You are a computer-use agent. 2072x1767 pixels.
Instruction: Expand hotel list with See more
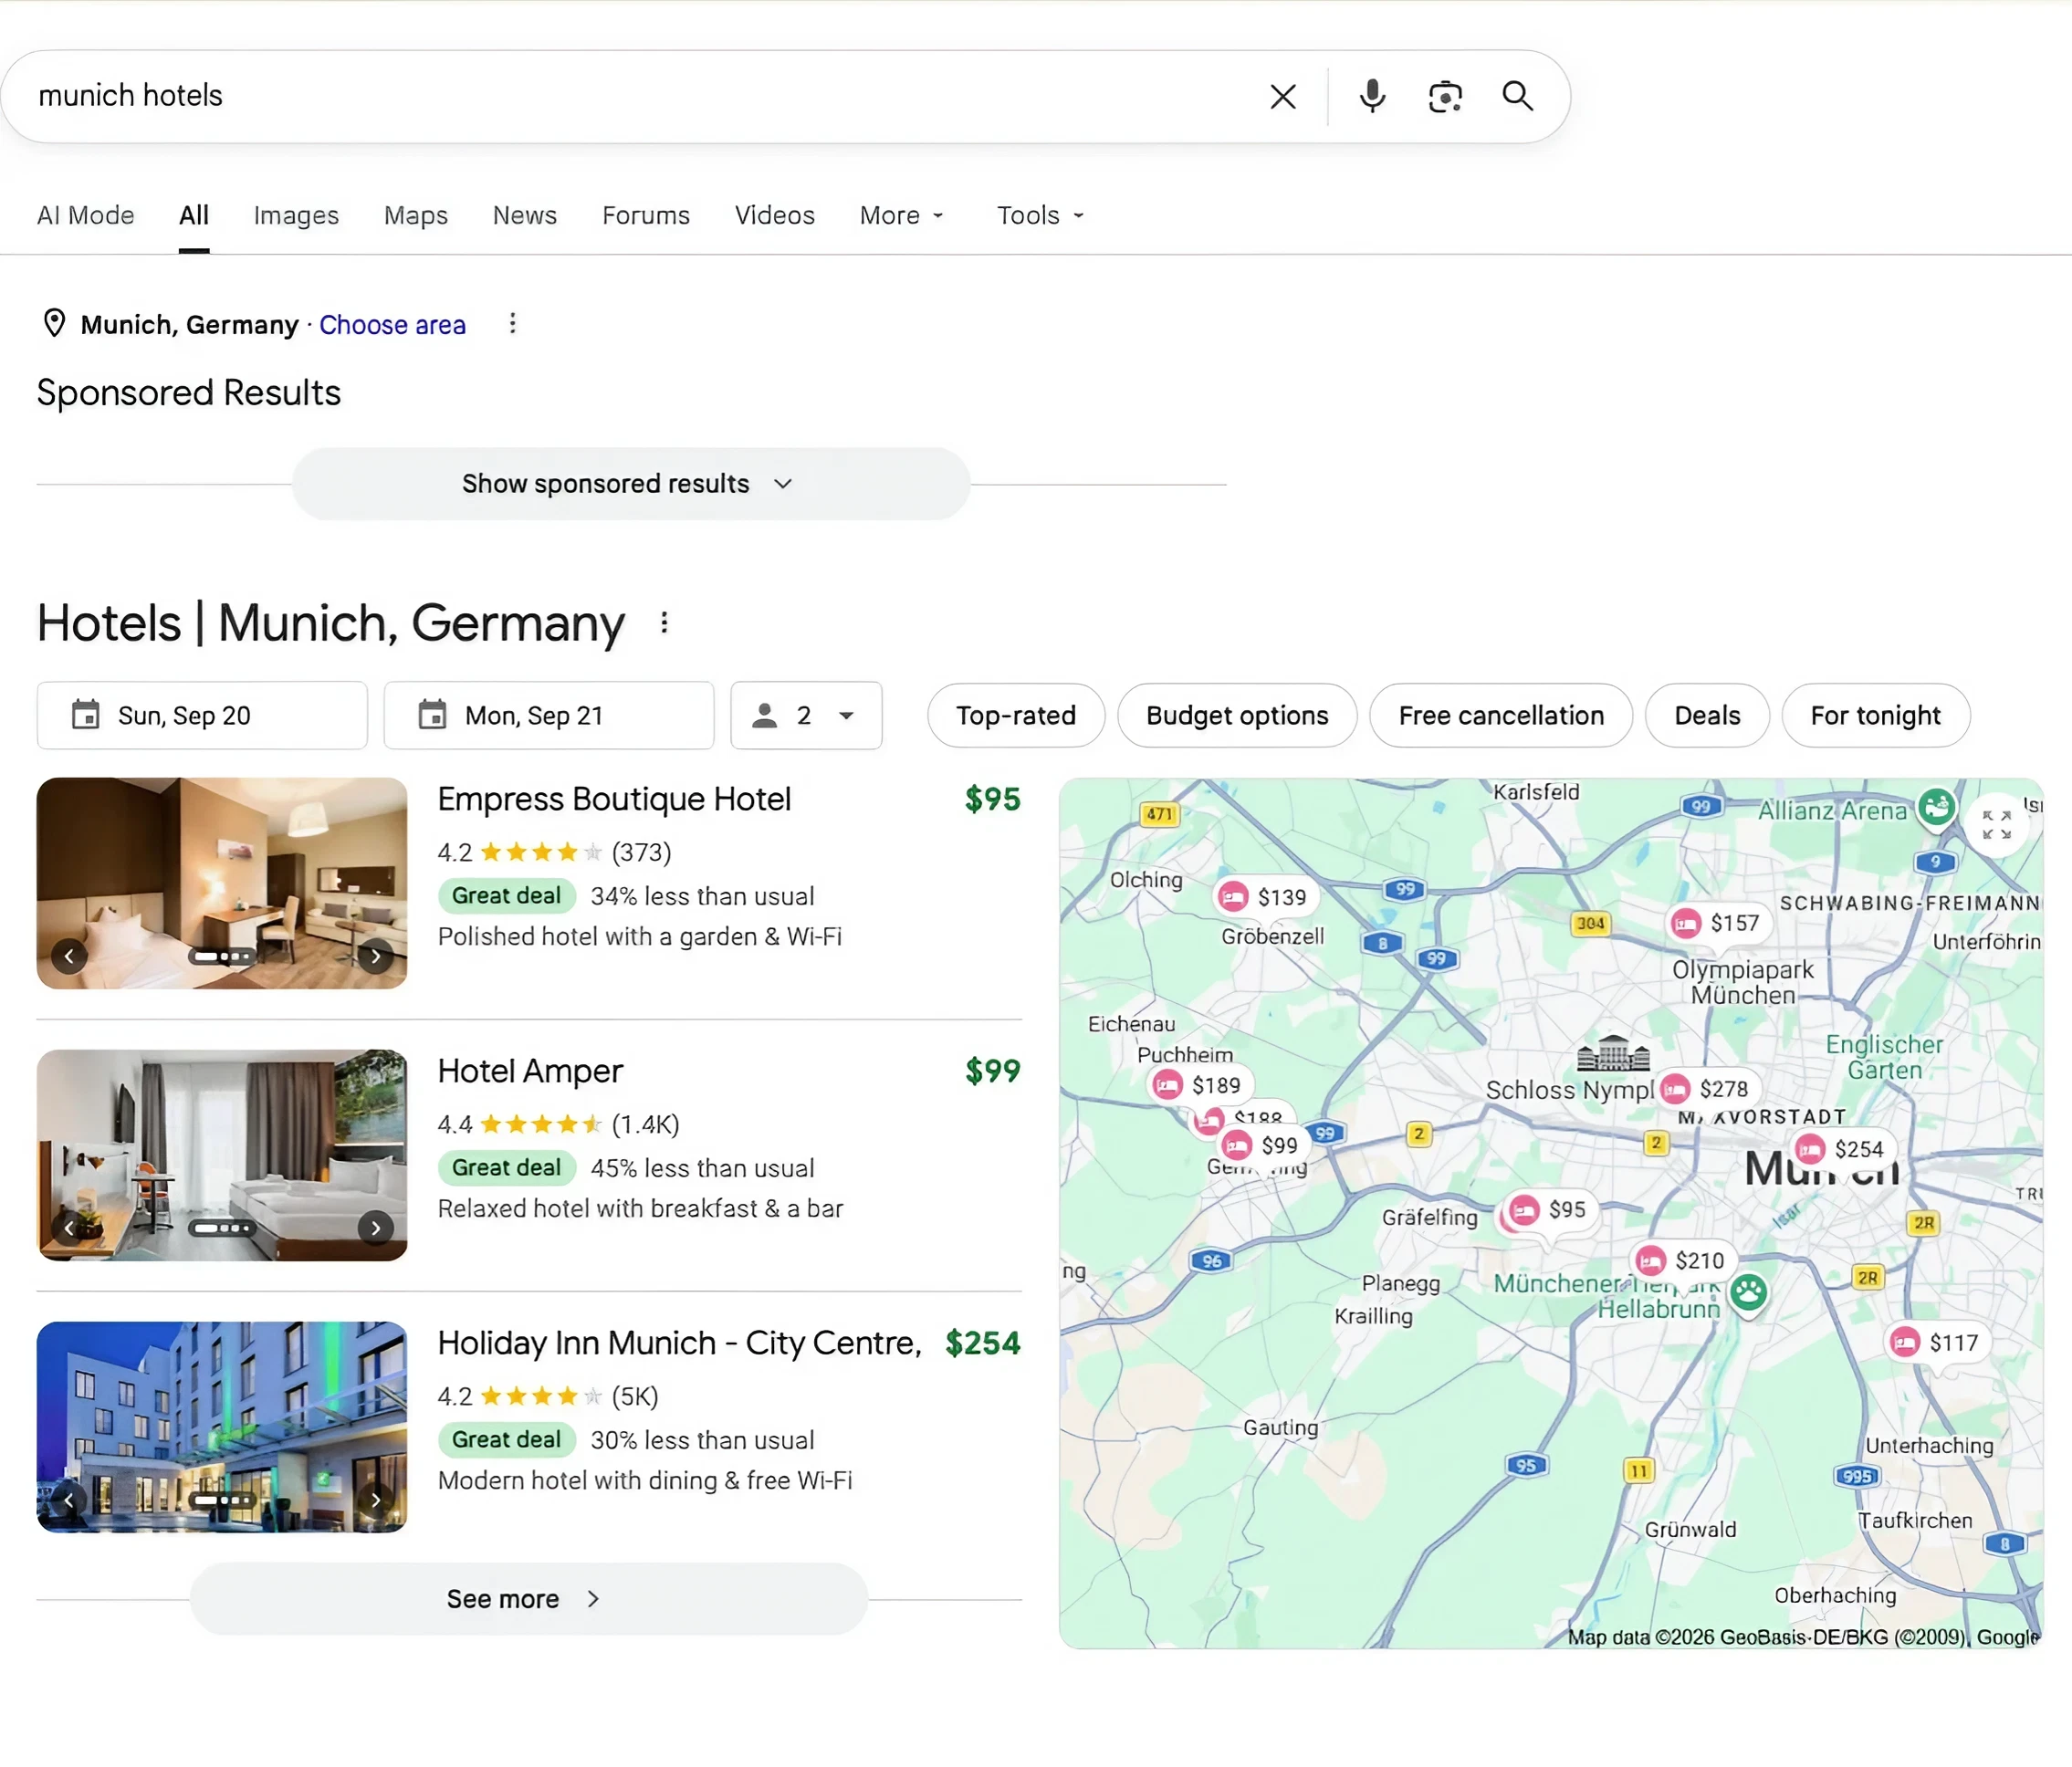(x=528, y=1598)
